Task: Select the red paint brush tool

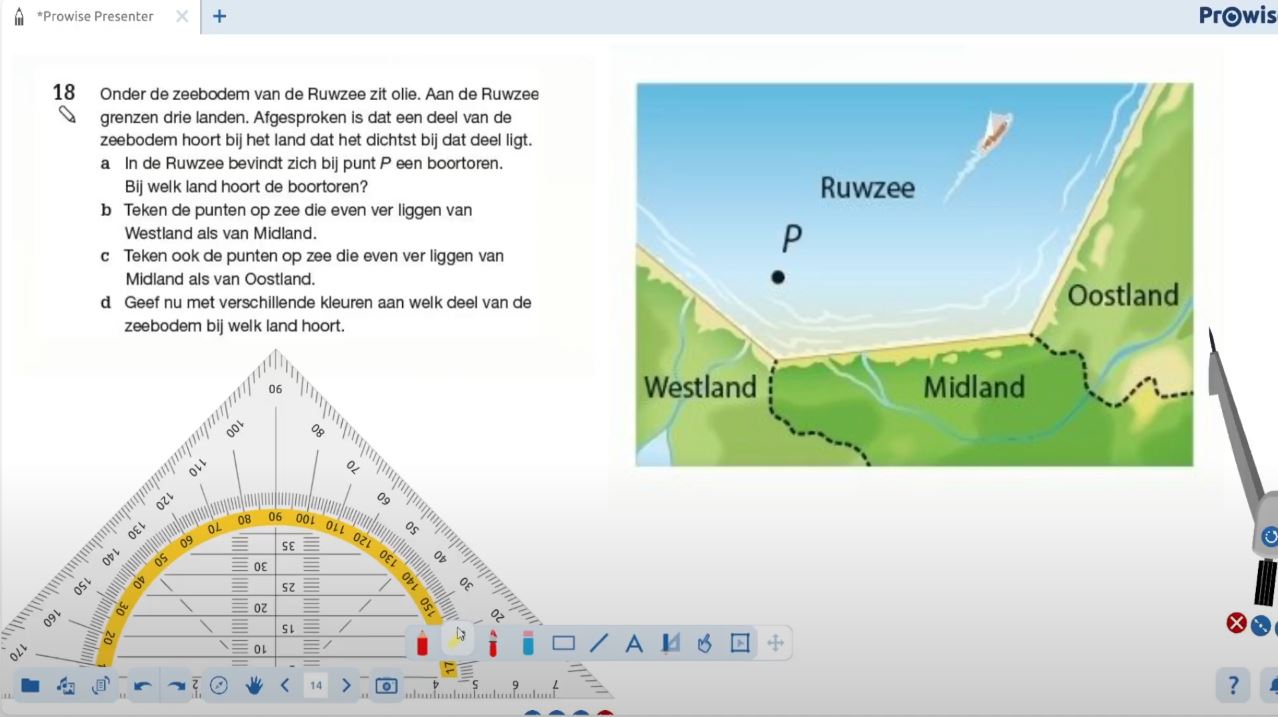Action: point(492,643)
